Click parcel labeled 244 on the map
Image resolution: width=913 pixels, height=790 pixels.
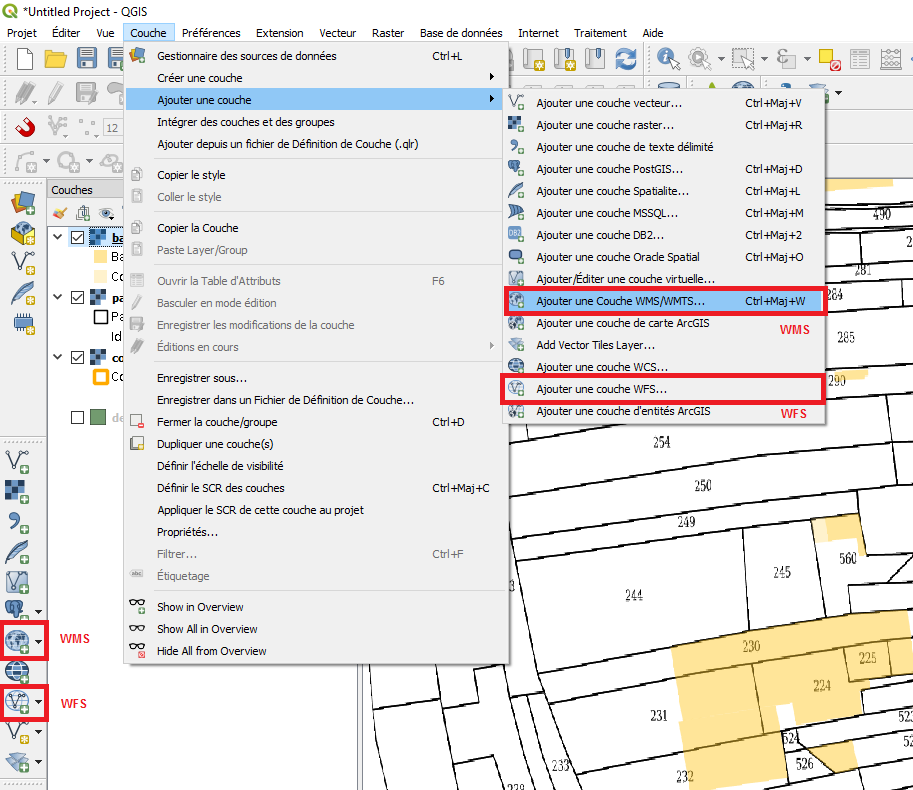coord(634,595)
